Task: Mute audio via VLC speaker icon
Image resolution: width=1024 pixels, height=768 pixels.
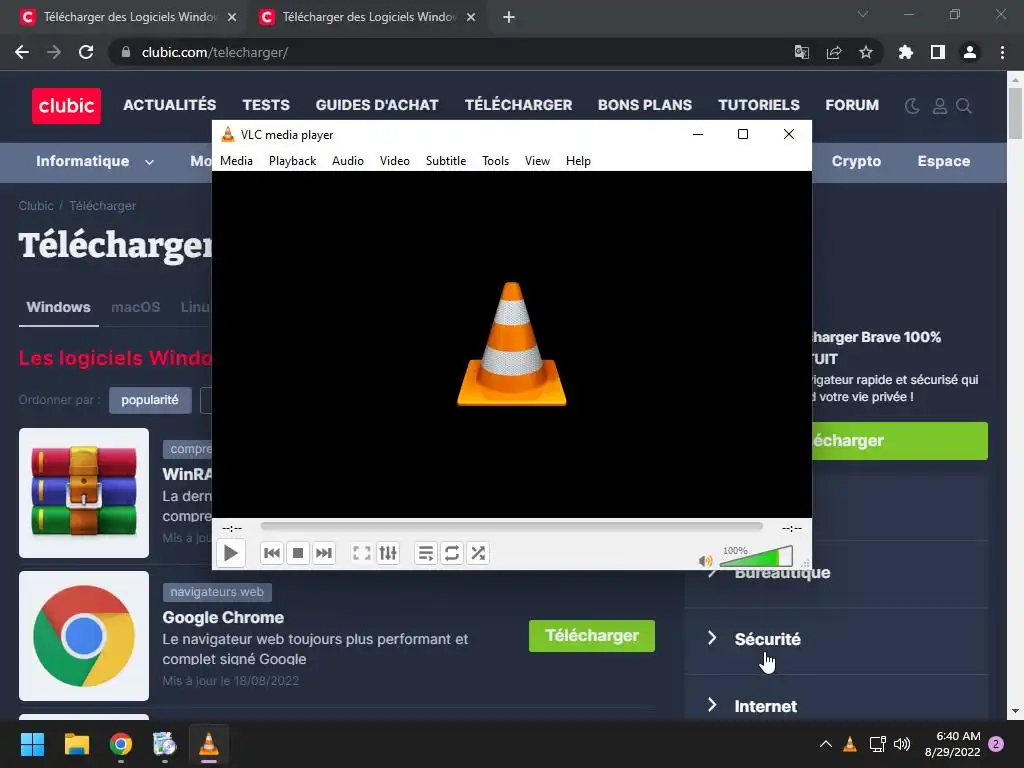Action: click(x=705, y=560)
